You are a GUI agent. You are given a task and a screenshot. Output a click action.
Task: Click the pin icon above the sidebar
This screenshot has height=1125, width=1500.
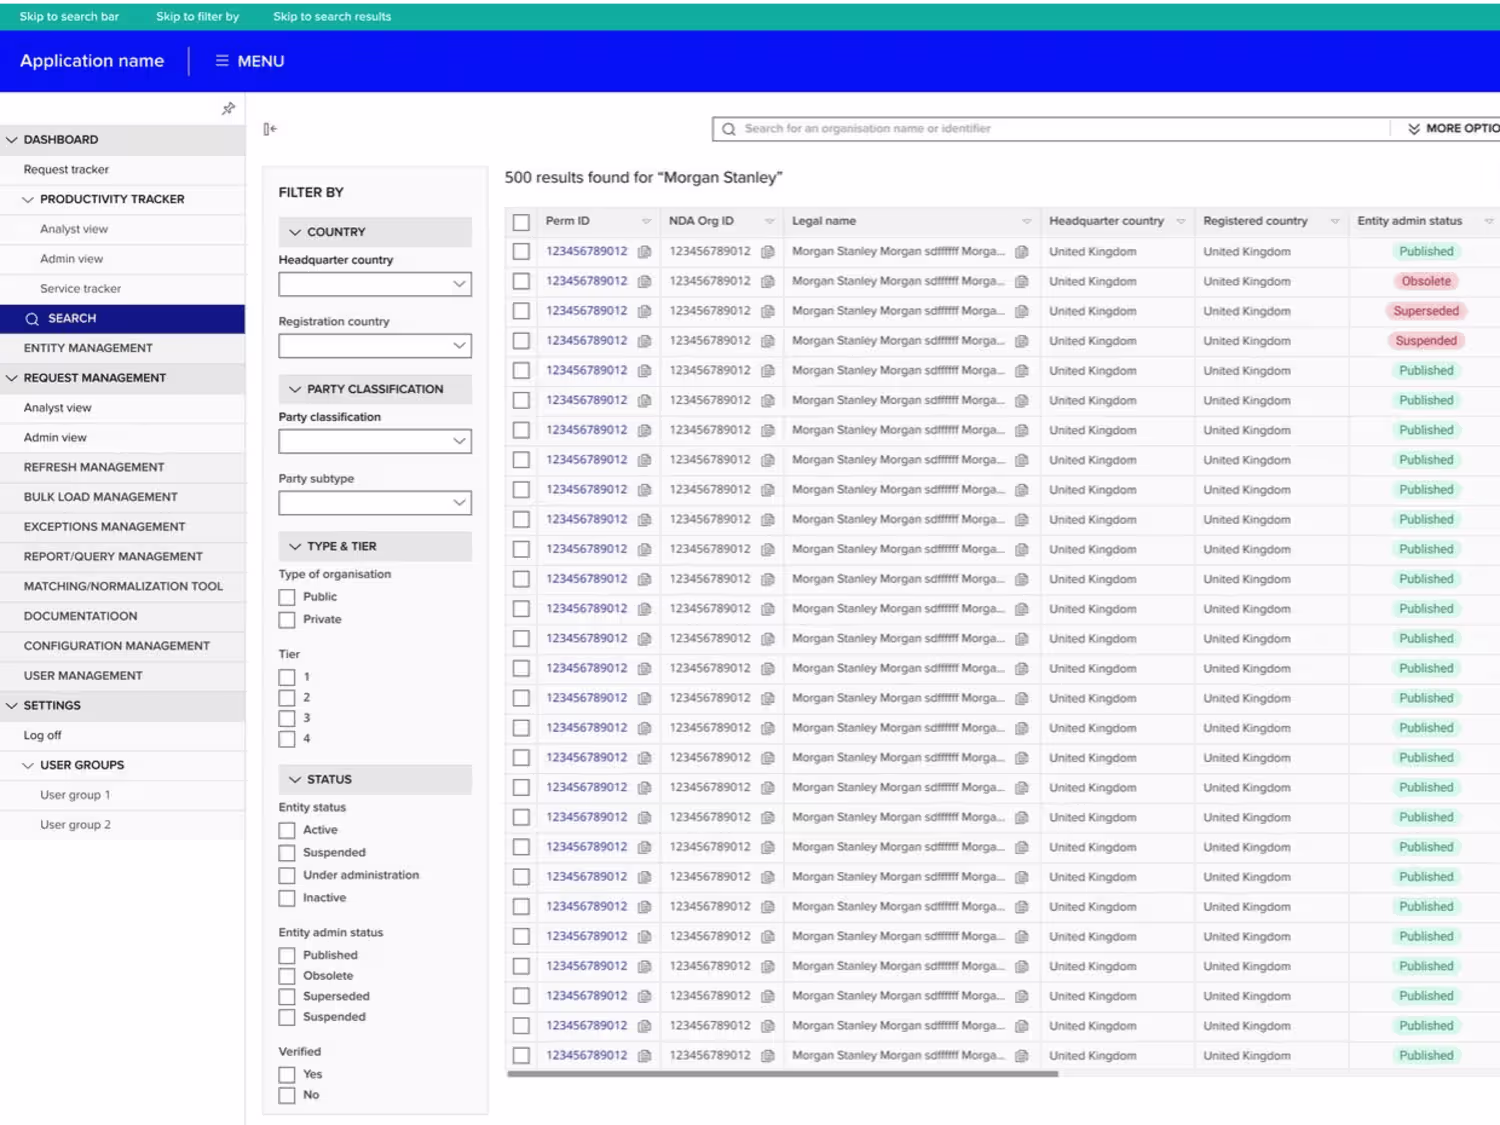(x=228, y=108)
